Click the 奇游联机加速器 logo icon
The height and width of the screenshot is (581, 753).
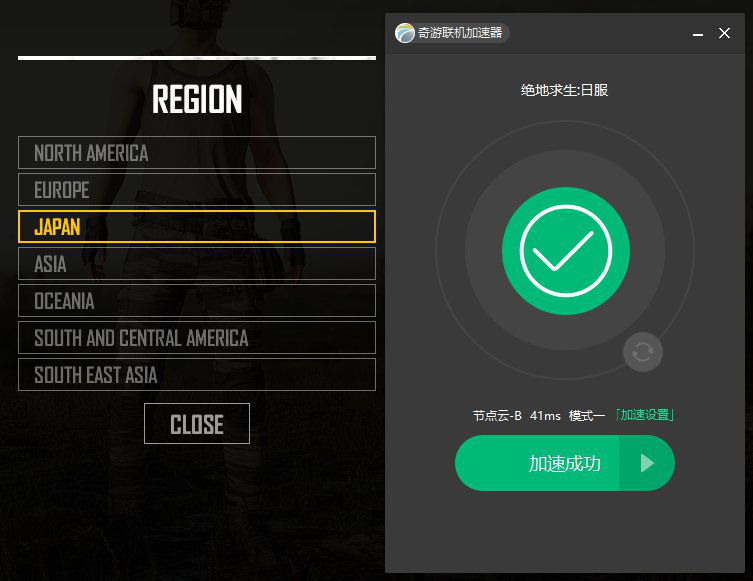(x=405, y=33)
